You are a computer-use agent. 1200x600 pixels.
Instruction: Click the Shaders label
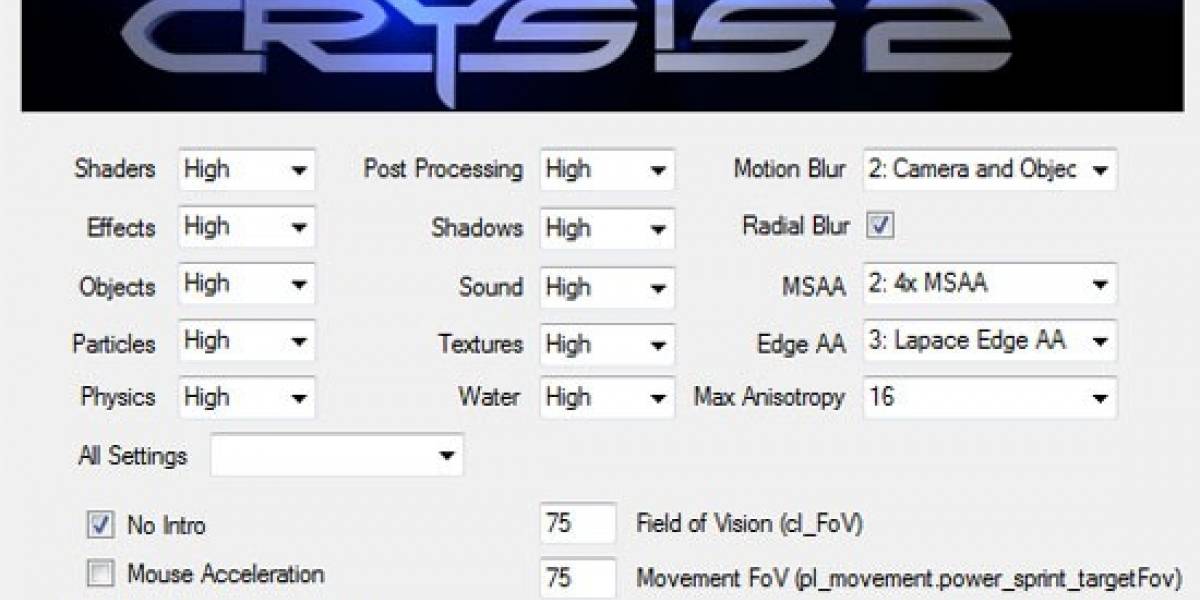coord(115,169)
